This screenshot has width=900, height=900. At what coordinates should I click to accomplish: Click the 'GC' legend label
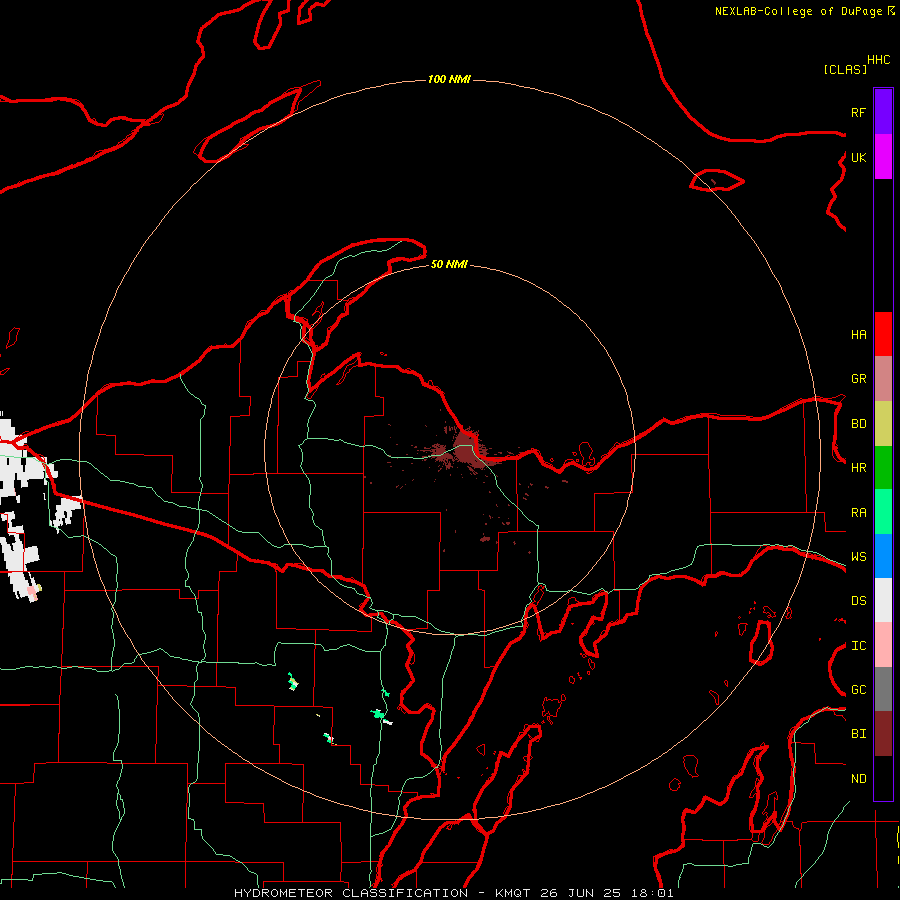858,690
